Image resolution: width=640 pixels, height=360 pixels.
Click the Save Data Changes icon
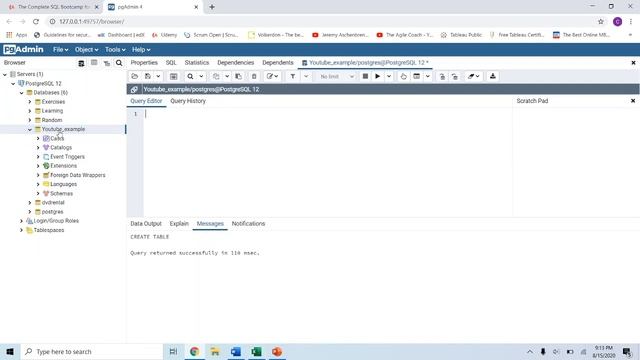coord(173,76)
